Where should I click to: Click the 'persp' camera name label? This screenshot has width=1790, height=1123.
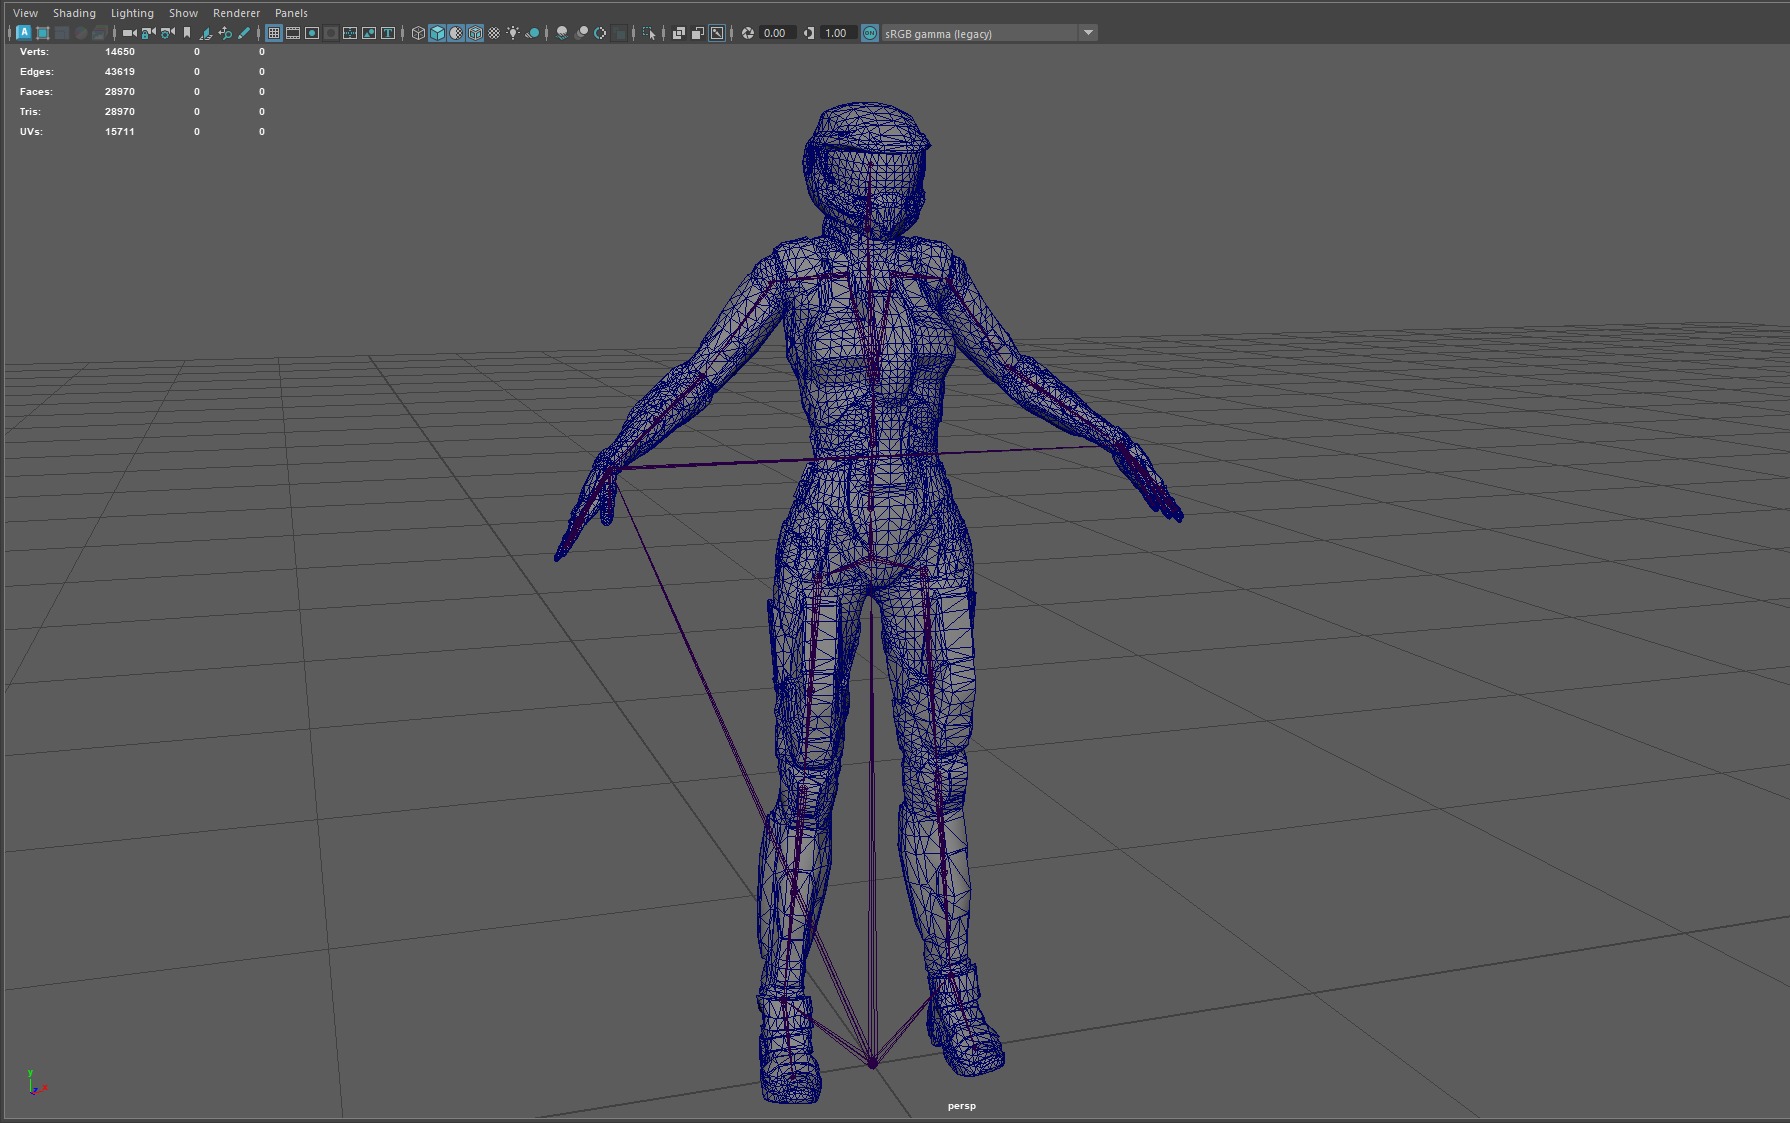coord(961,1106)
